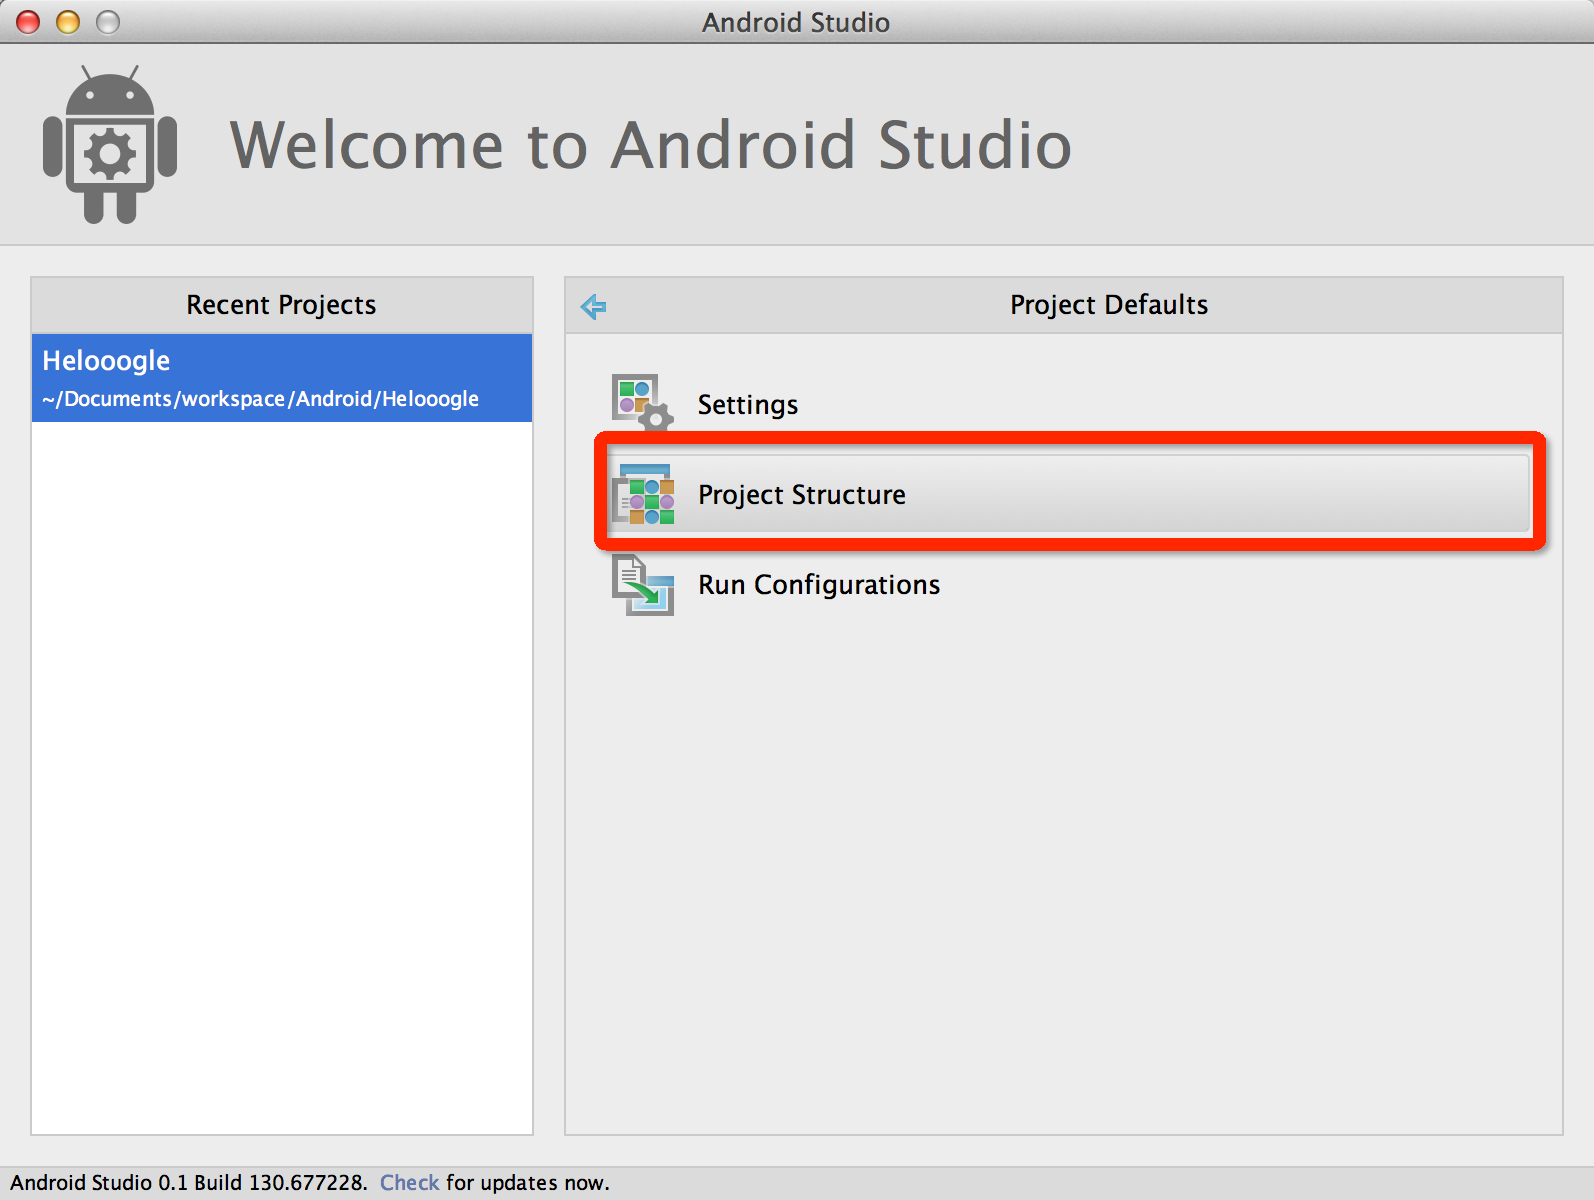Click the Run Configurations icon

pos(643,585)
